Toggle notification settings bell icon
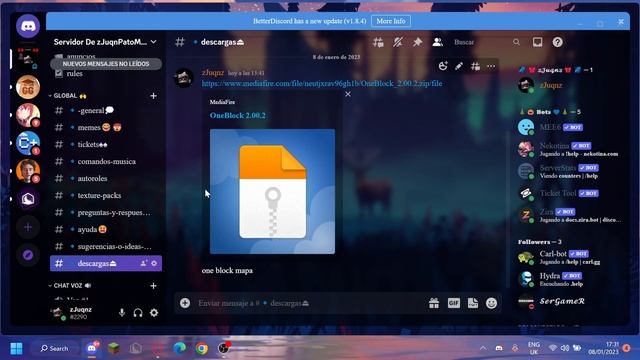The width and height of the screenshot is (640, 360). (398, 42)
